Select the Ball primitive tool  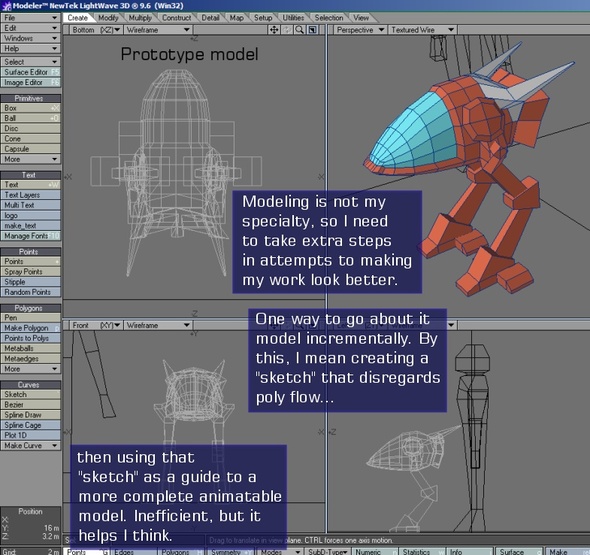tap(30, 118)
